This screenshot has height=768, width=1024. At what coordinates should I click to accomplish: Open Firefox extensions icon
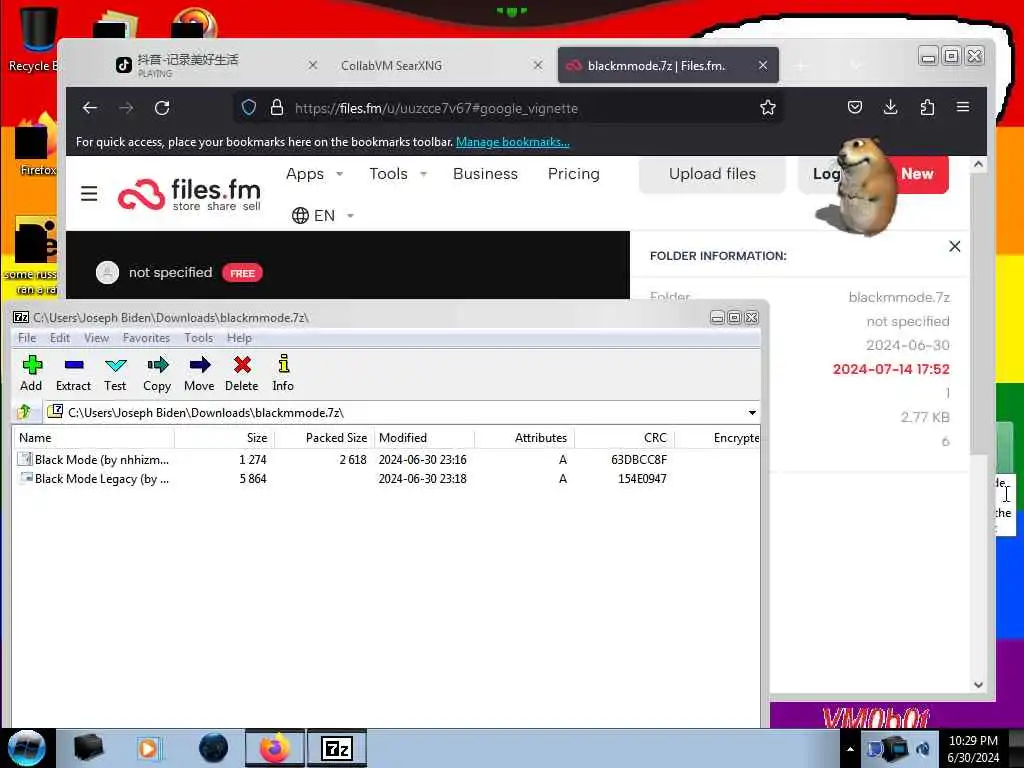coord(927,108)
